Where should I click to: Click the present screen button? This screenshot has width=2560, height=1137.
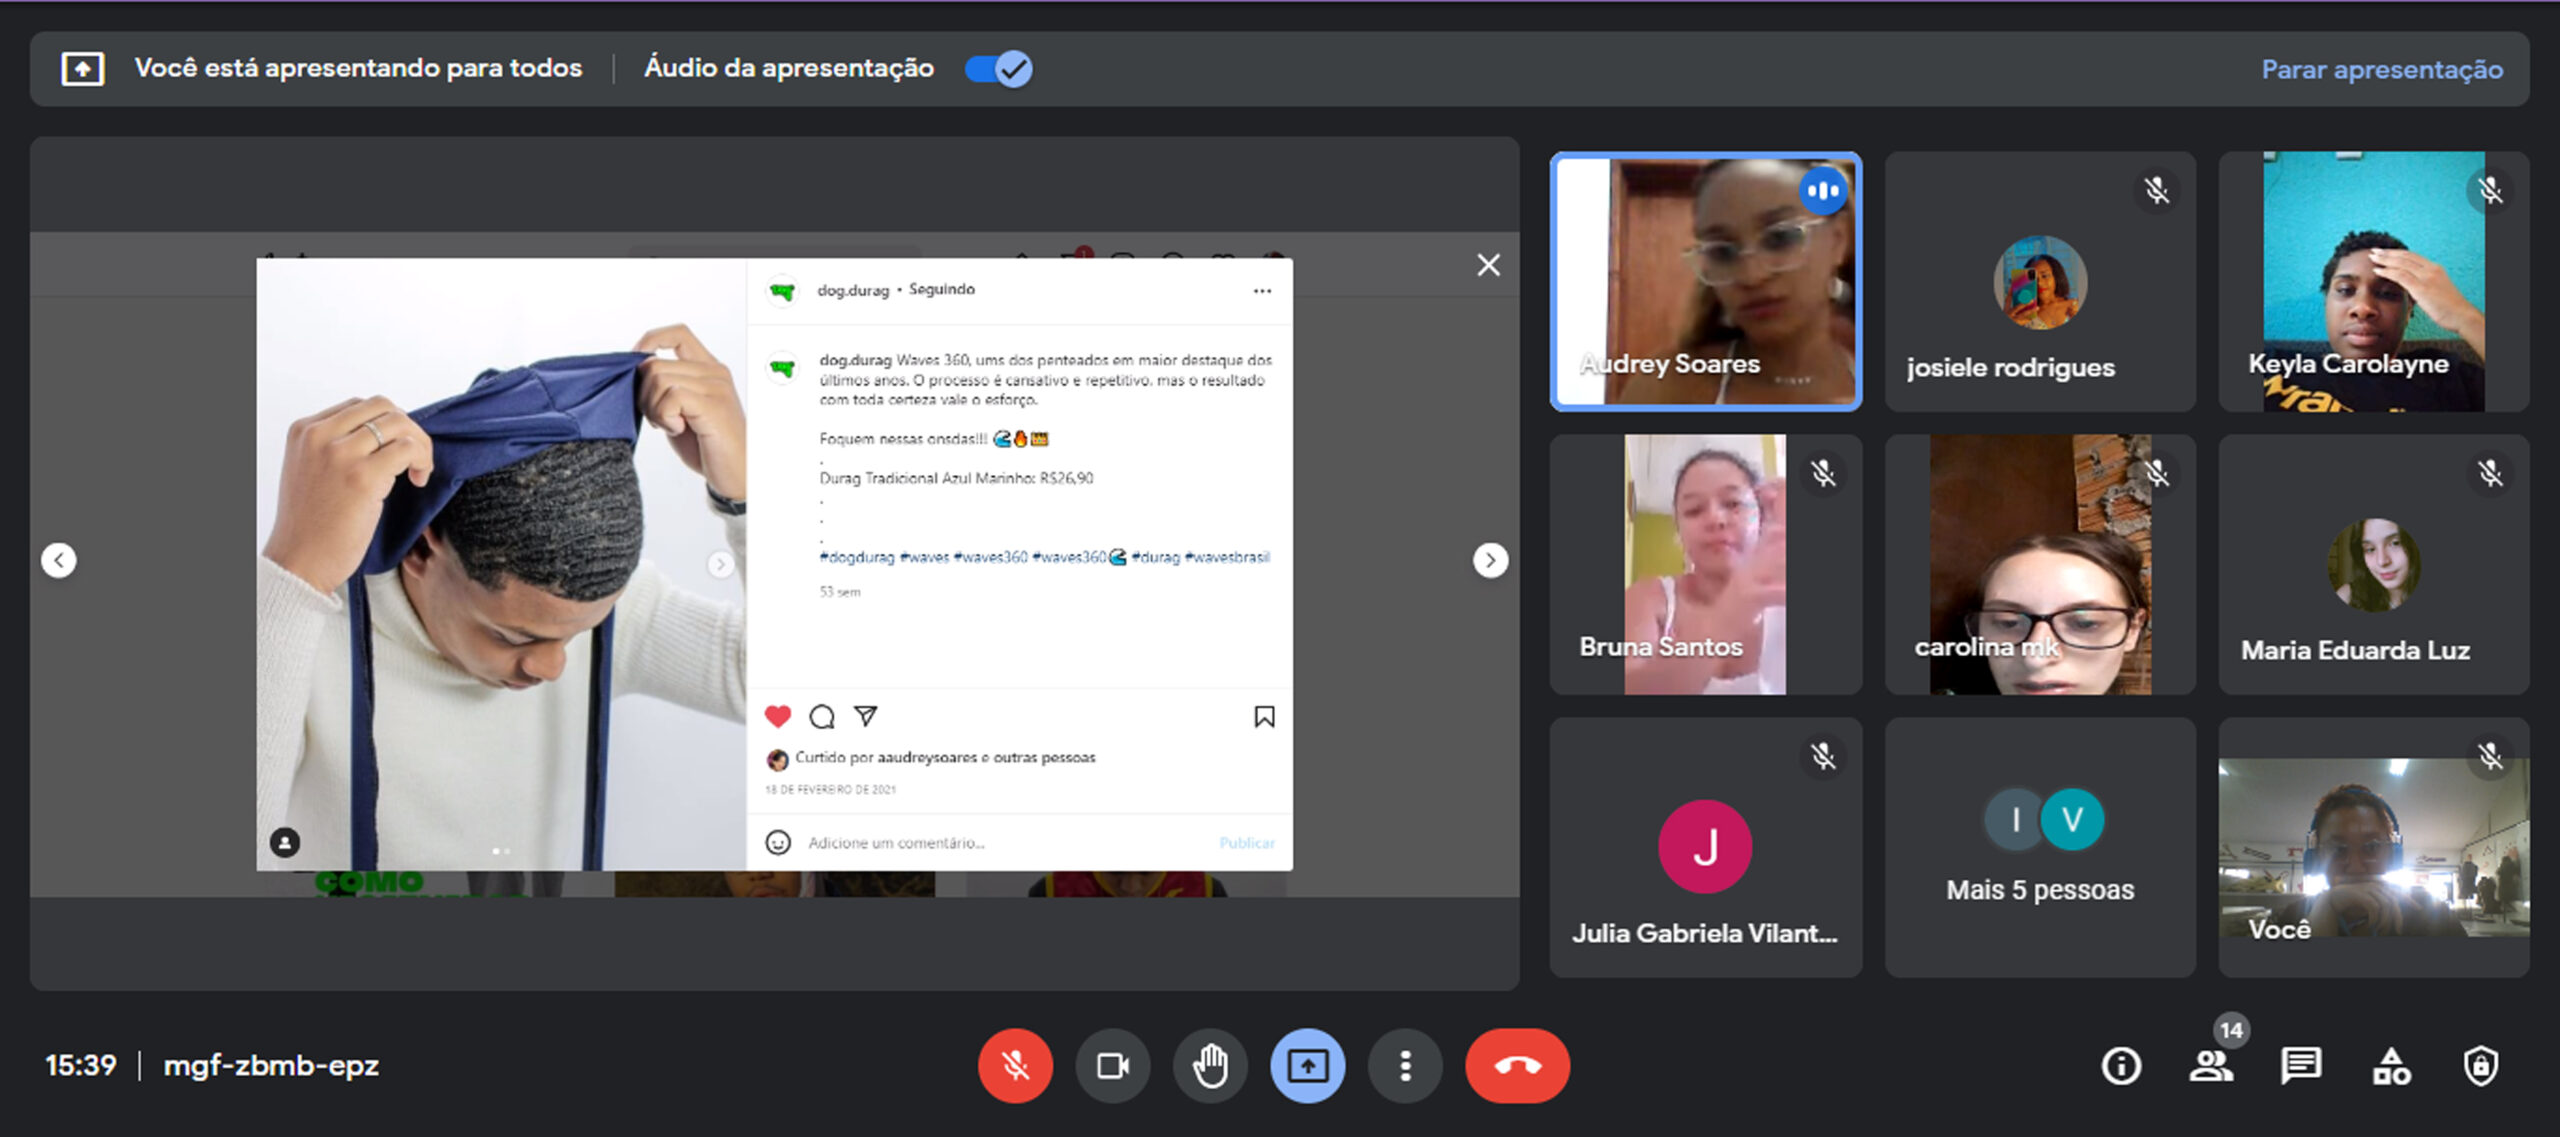[x=1307, y=1066]
